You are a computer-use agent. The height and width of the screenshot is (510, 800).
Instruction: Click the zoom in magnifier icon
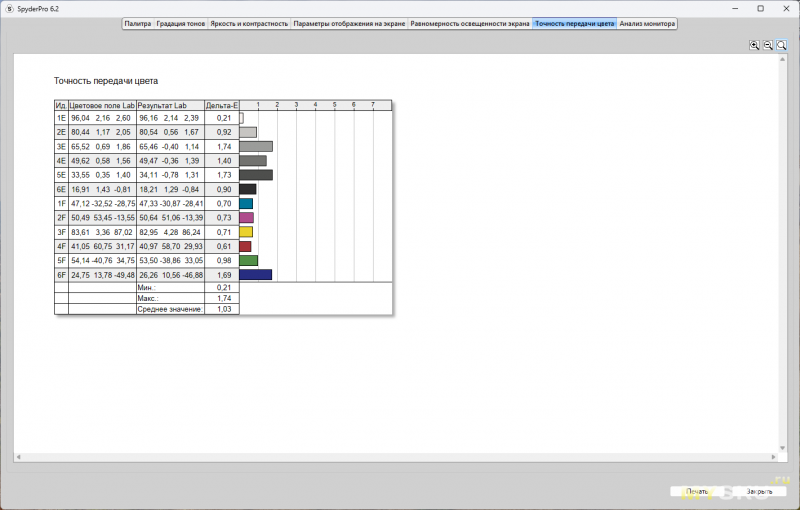click(x=755, y=45)
